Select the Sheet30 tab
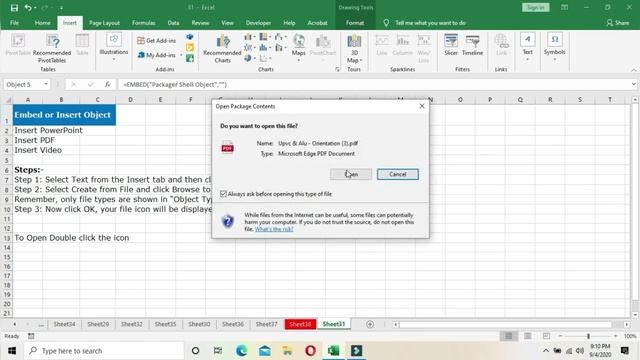The image size is (640, 360). click(199, 324)
